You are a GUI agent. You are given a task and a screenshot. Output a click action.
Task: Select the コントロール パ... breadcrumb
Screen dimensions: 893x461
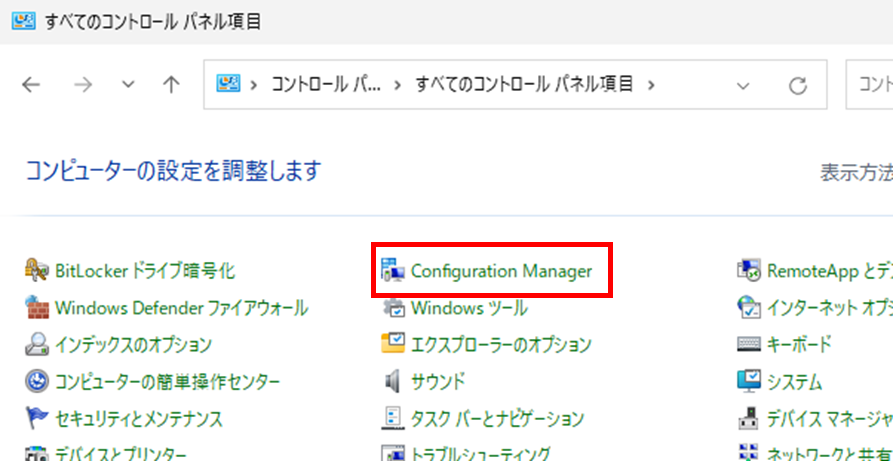[x=325, y=85]
